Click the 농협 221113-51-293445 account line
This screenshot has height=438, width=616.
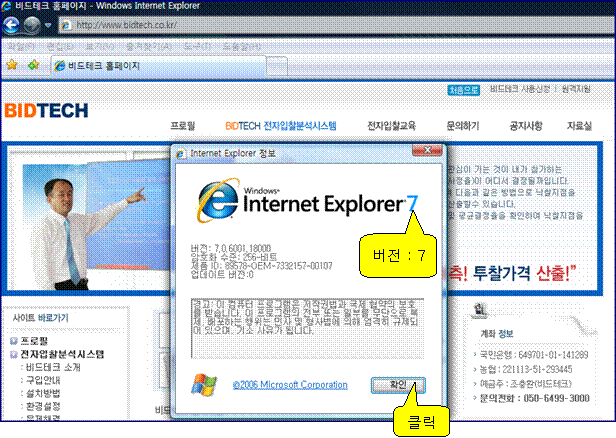[526, 369]
